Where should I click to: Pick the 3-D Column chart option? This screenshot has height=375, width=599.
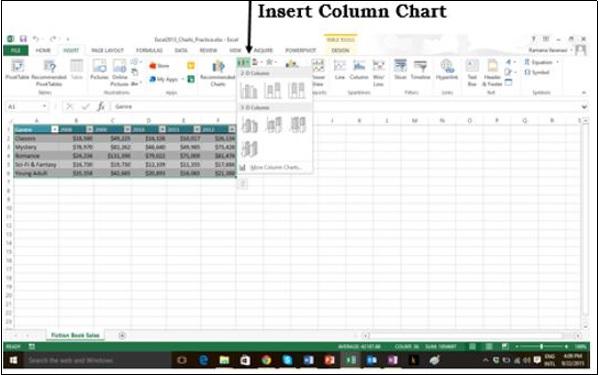249,149
